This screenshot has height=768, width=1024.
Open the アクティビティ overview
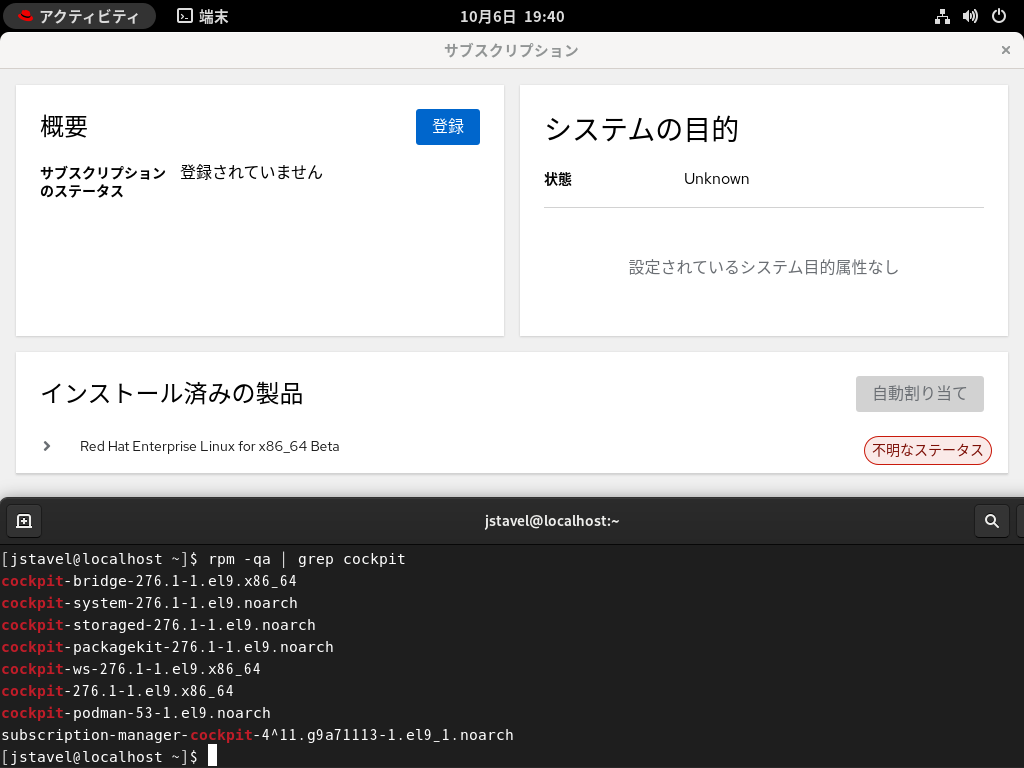pyautogui.click(x=79, y=16)
